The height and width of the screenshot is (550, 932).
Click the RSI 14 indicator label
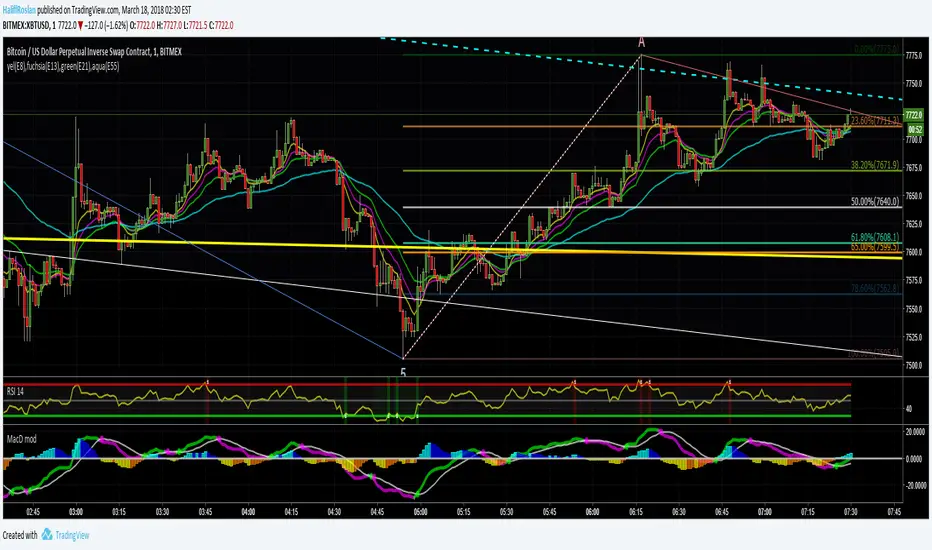[x=15, y=391]
